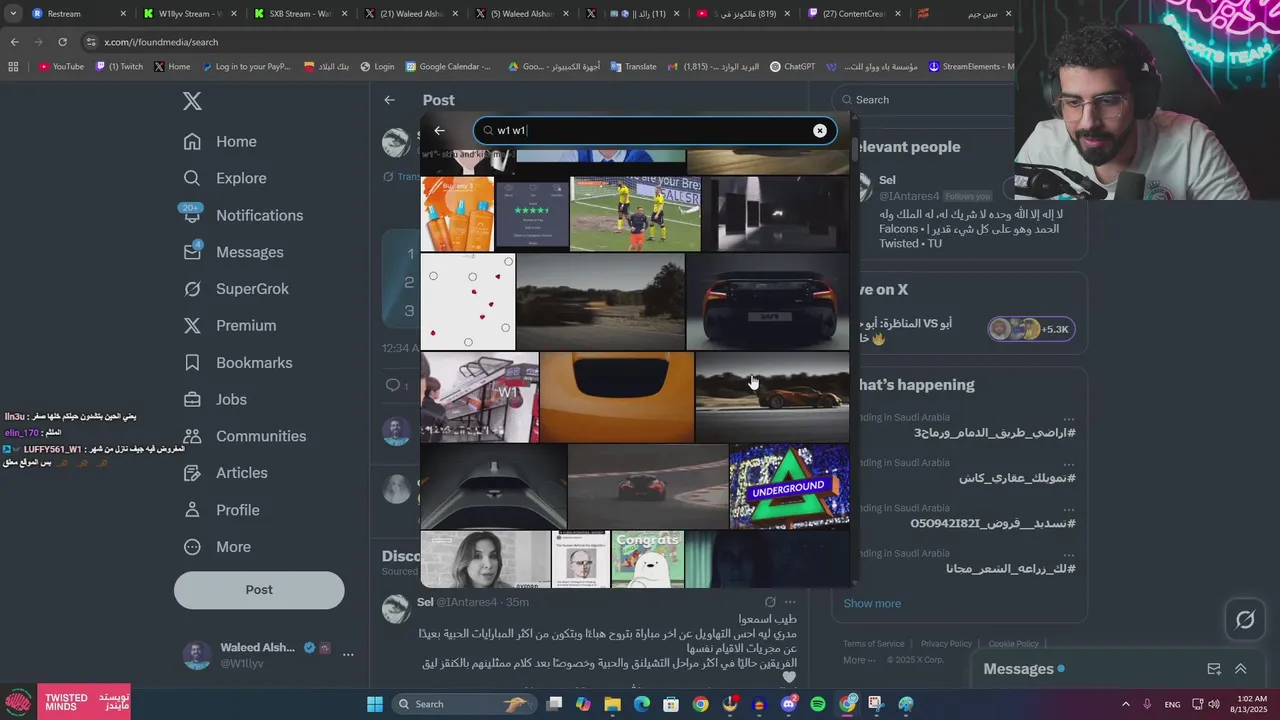
Task: Open the Translate bookmark
Action: 633,67
